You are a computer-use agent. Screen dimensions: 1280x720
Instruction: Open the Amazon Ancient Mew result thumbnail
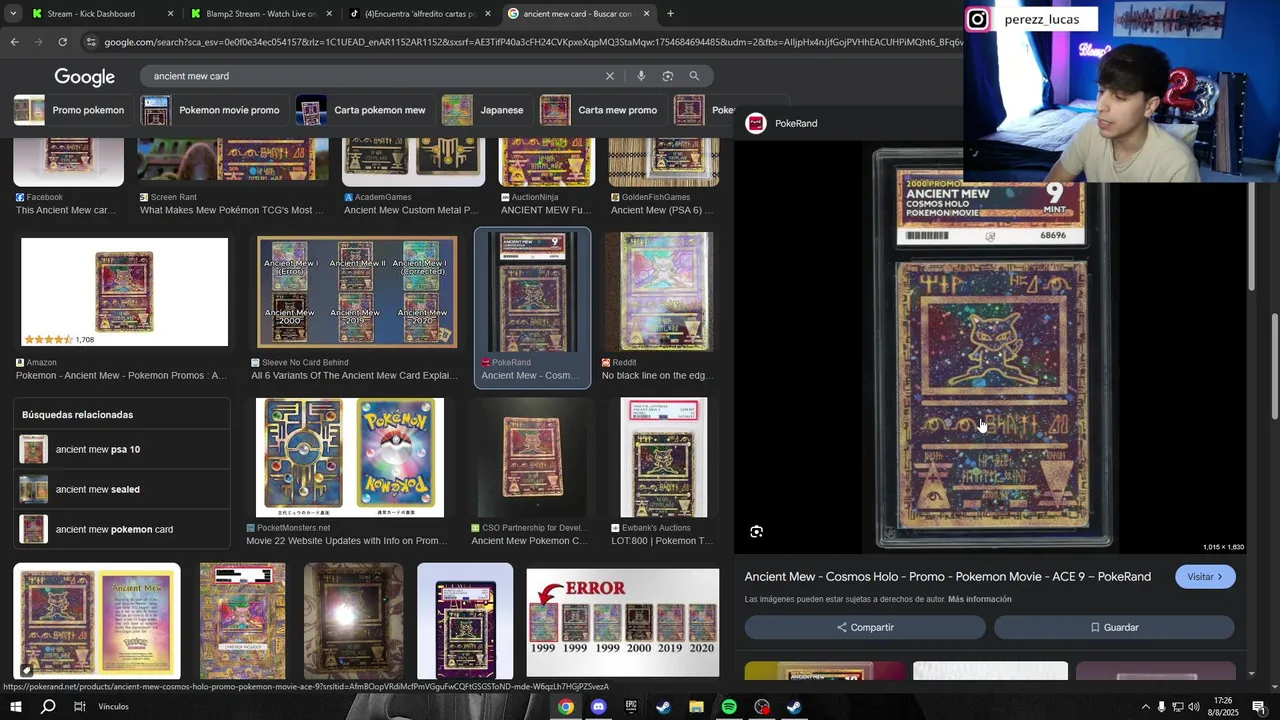point(124,292)
